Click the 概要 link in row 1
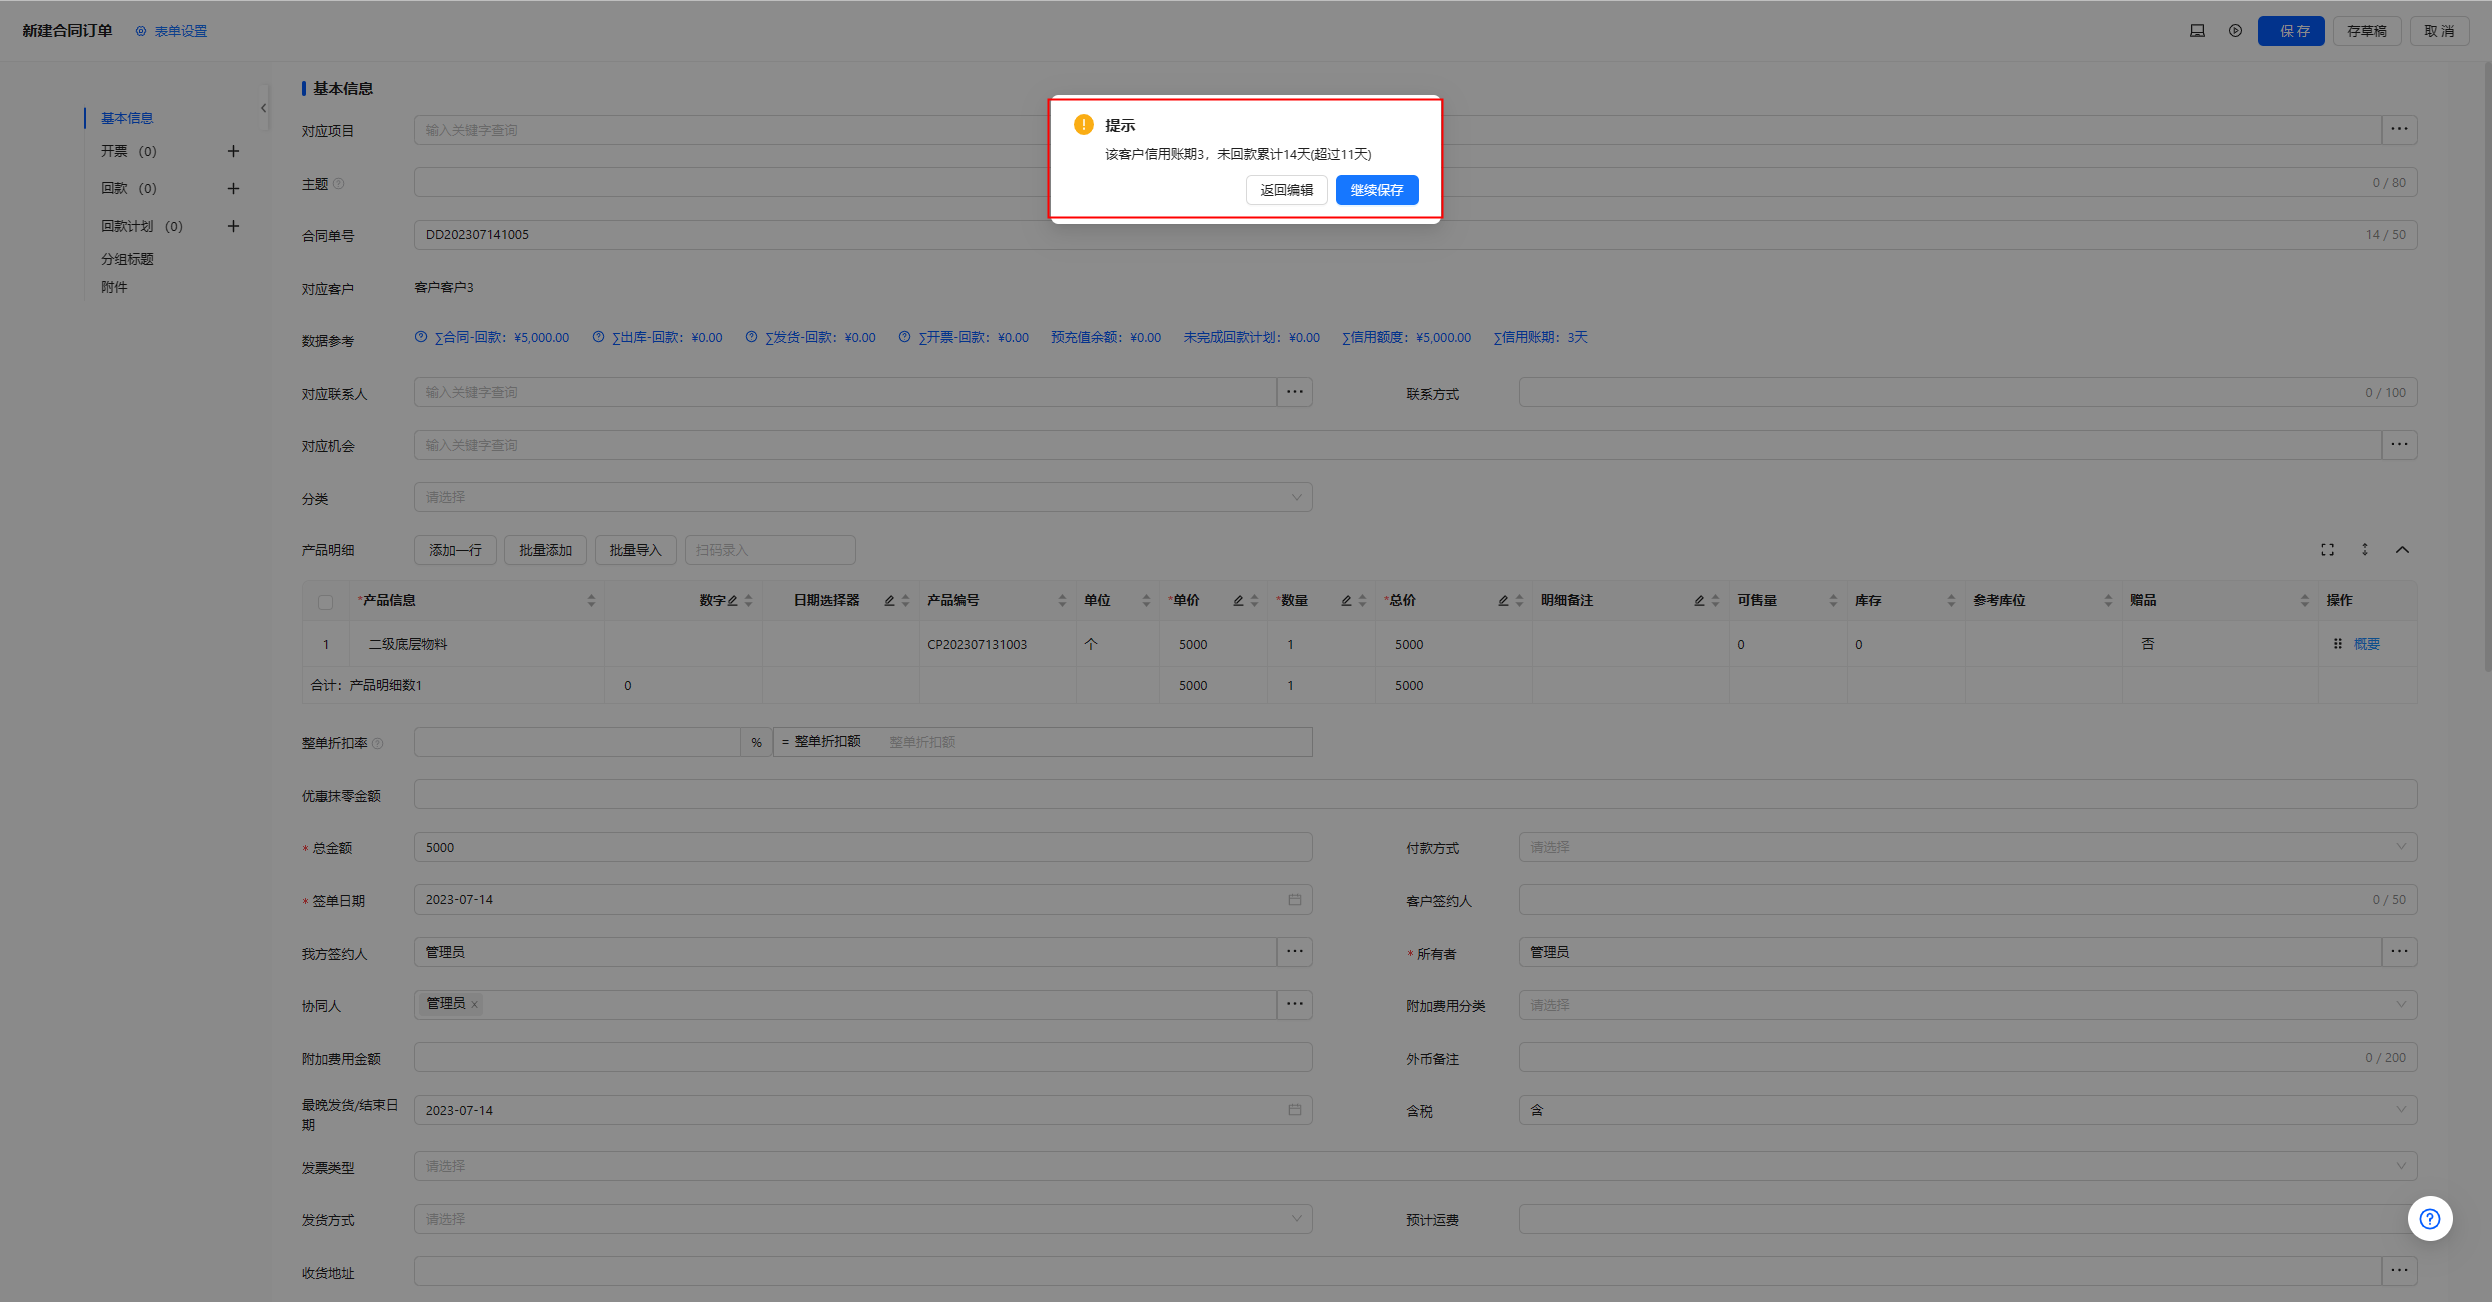The image size is (2492, 1302). tap(2367, 644)
